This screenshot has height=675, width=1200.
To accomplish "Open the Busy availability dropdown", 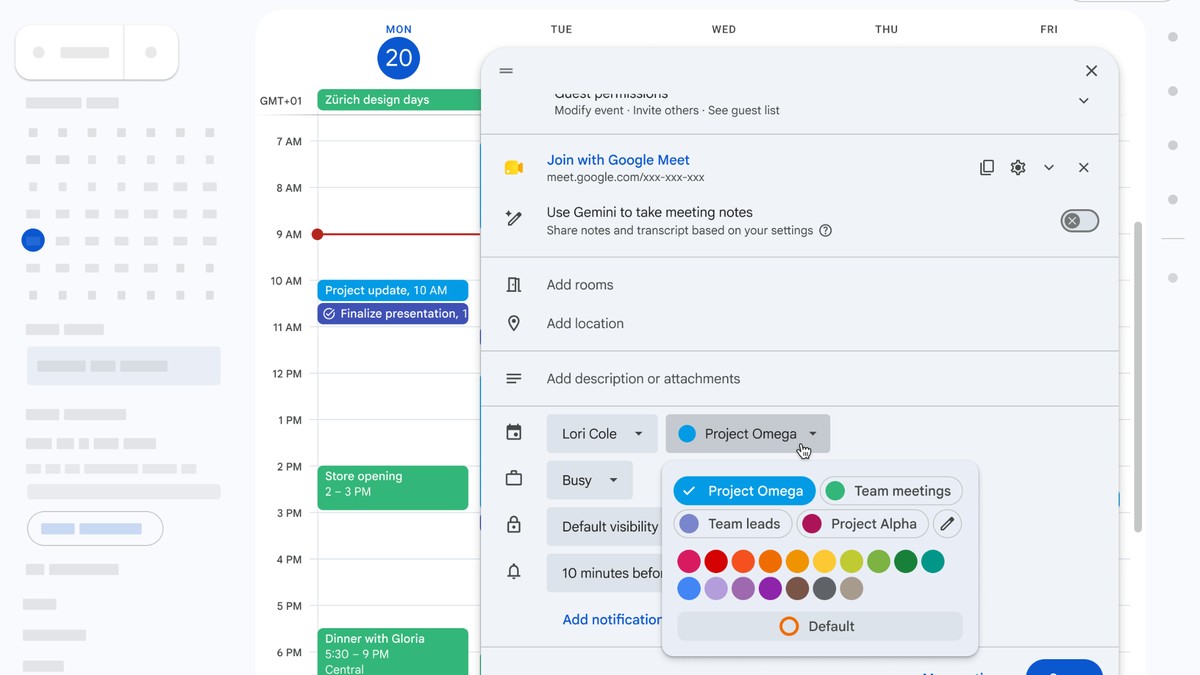I will pyautogui.click(x=589, y=480).
